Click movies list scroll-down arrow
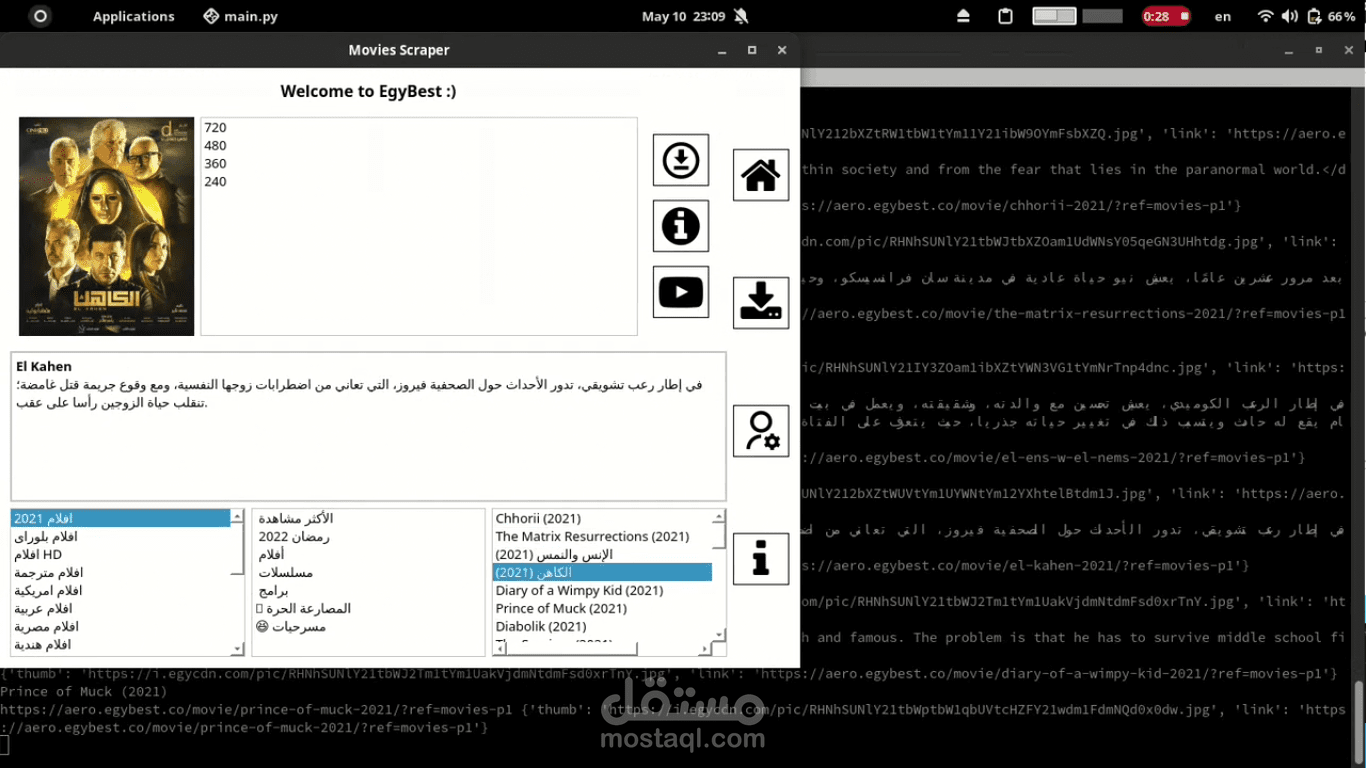 [718, 634]
